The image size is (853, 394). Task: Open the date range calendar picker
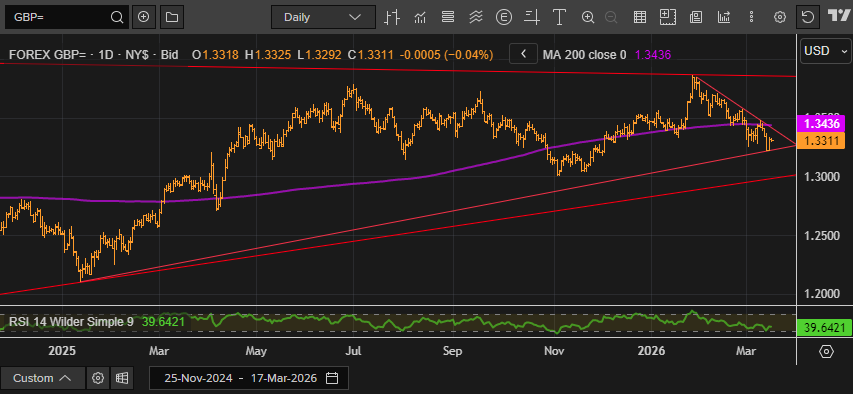tap(332, 378)
